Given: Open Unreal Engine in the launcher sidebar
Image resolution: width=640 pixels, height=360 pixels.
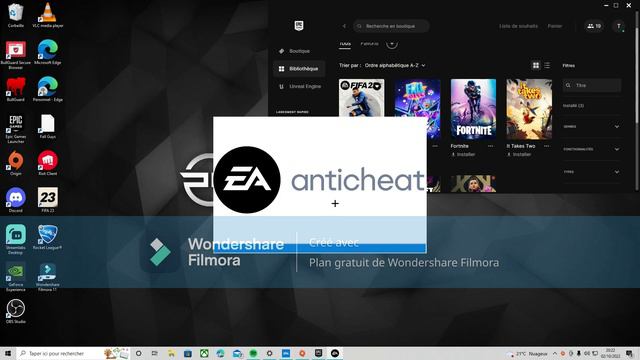Looking at the screenshot, I should 299,87.
